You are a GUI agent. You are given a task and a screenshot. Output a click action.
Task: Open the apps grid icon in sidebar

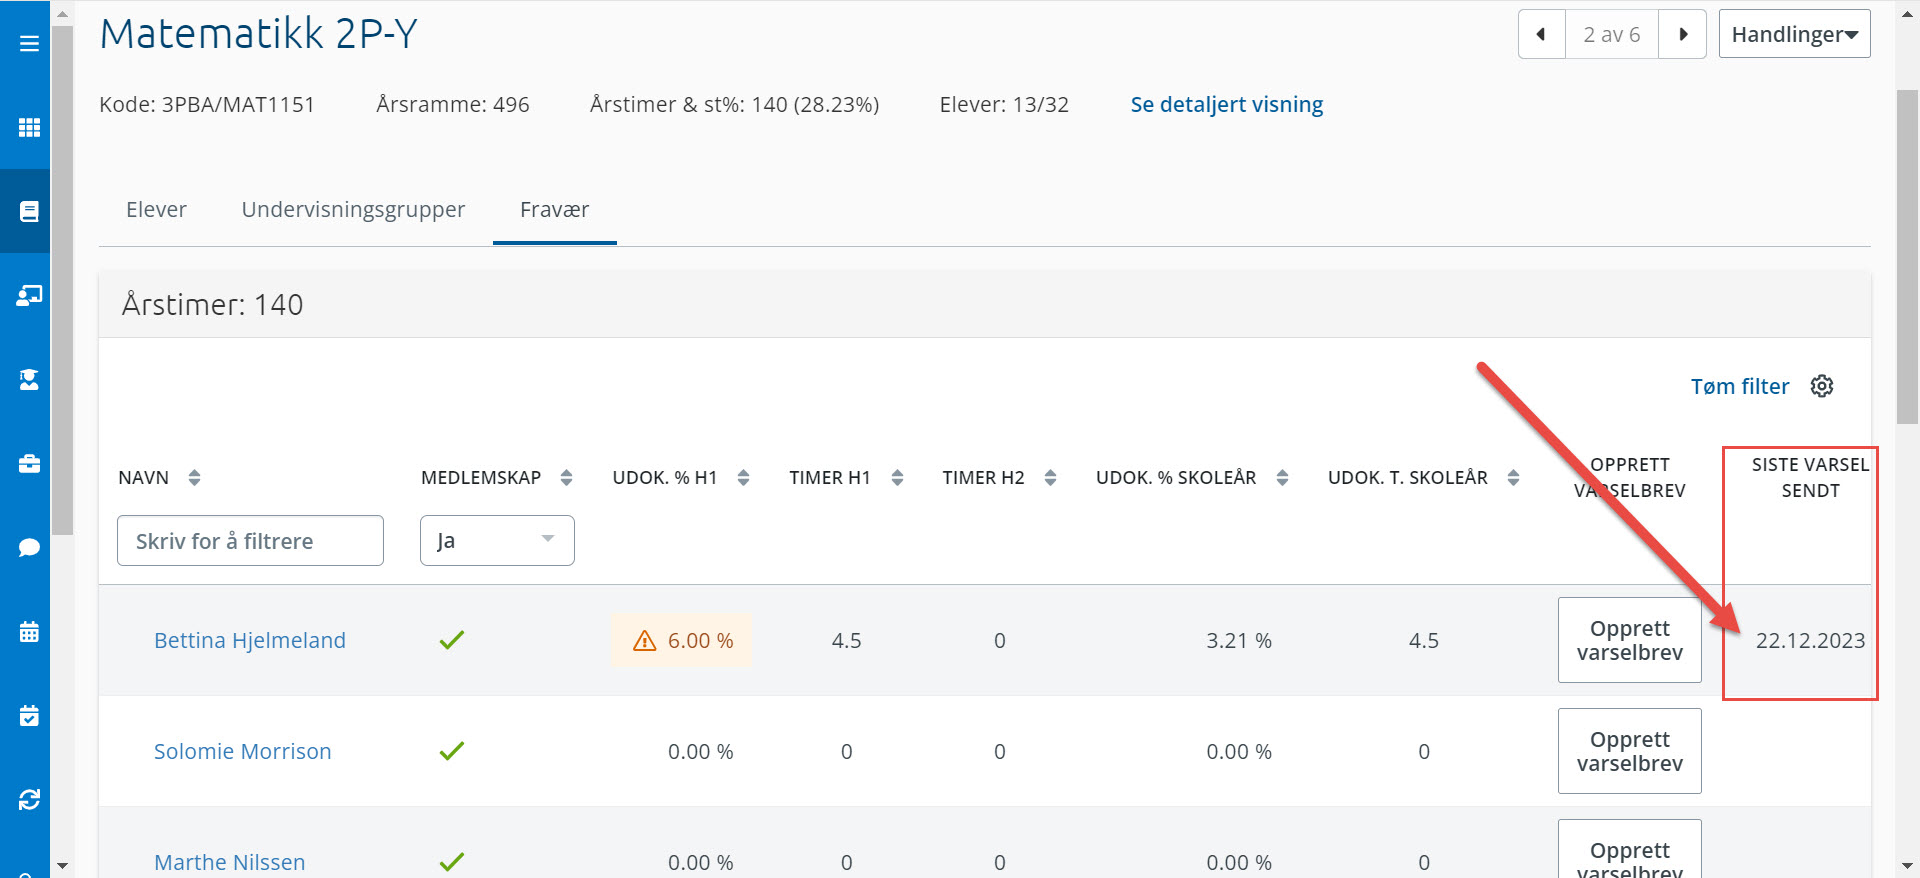29,127
